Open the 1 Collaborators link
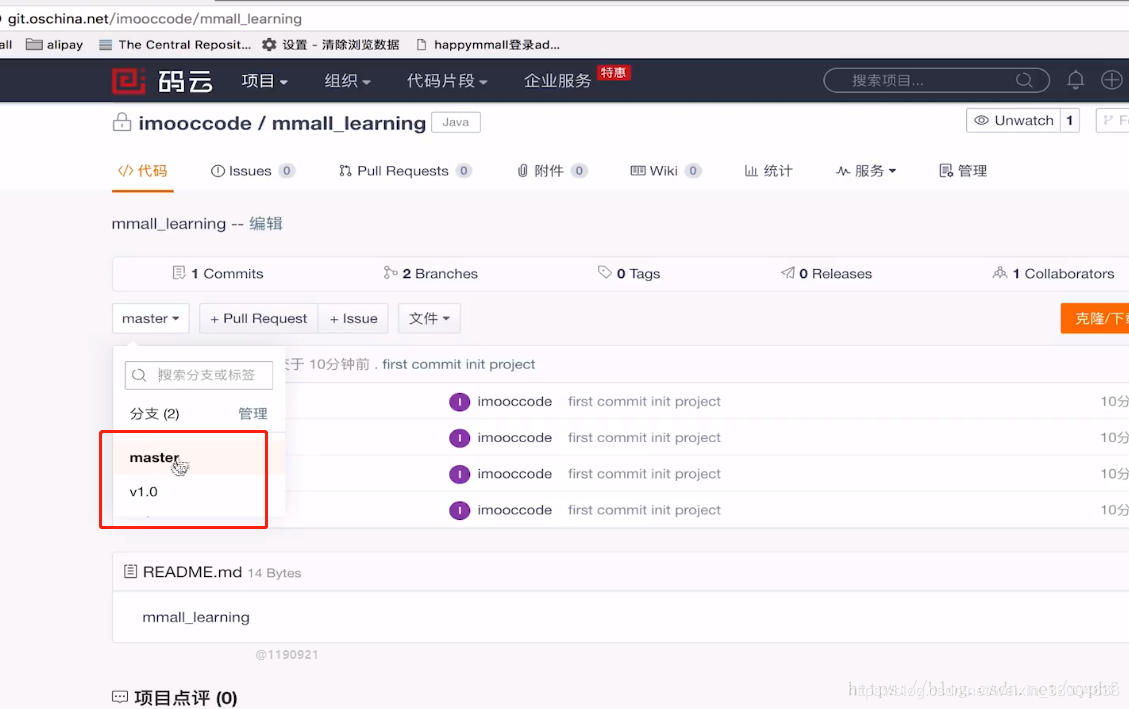 1053,274
